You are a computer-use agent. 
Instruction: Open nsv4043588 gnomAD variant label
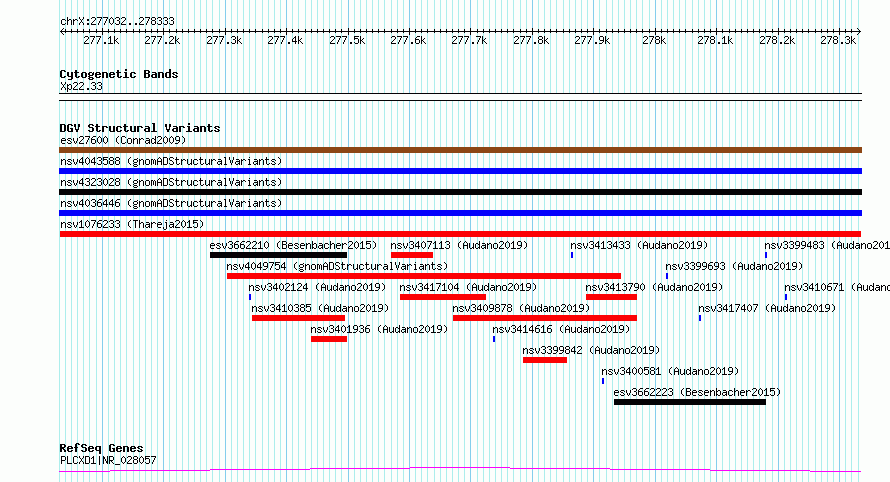pos(171,161)
